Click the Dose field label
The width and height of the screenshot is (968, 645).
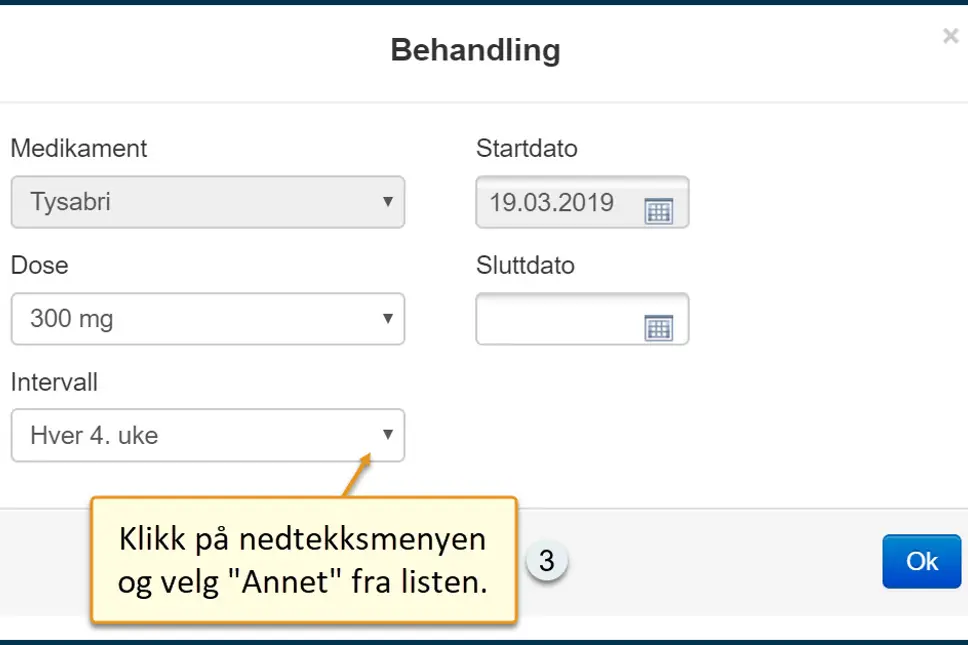39,265
